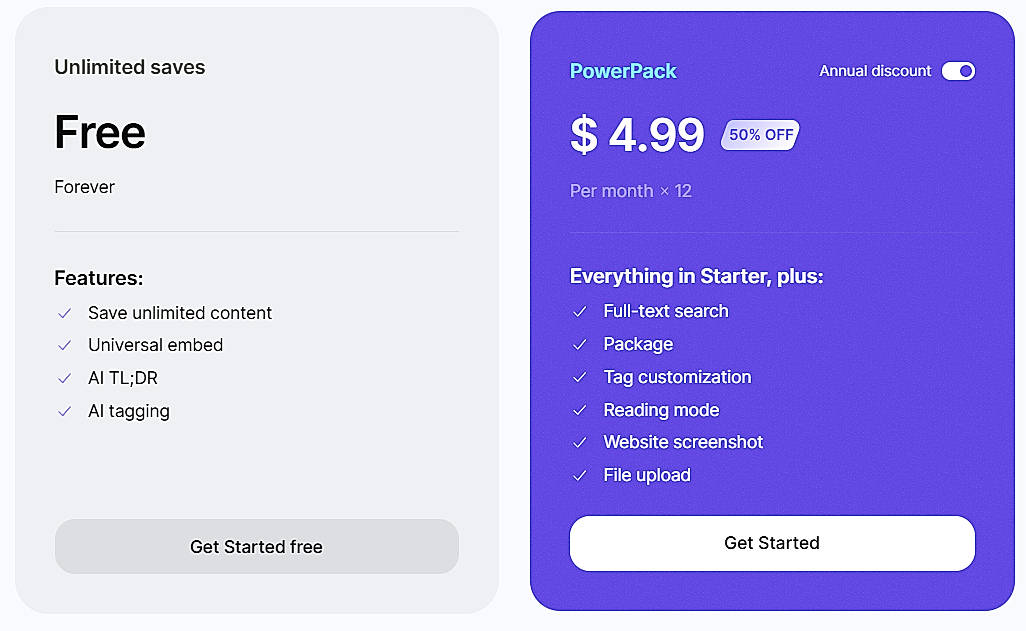Click Get Started on the PowerPack plan
Image resolution: width=1026 pixels, height=631 pixels.
pos(772,543)
